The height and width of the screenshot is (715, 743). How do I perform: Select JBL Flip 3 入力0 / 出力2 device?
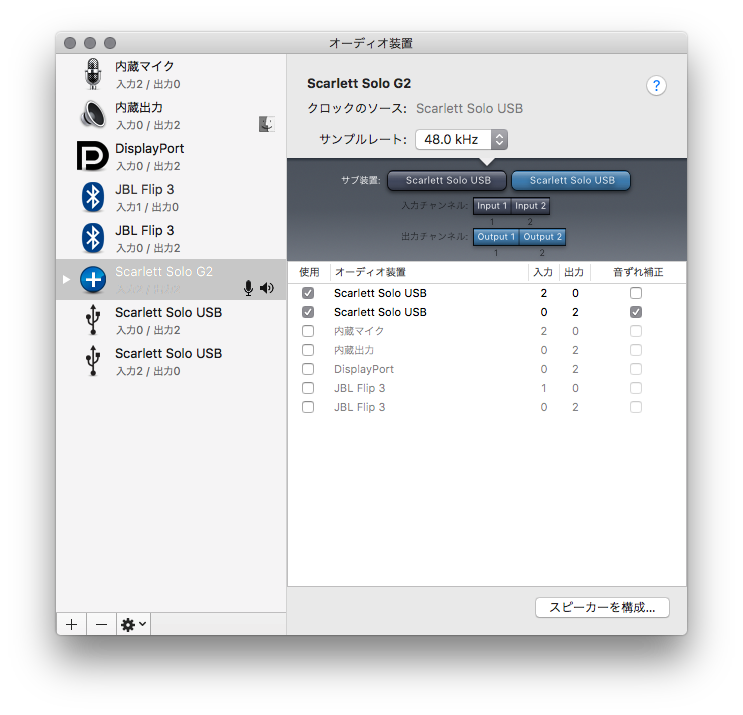(x=171, y=238)
